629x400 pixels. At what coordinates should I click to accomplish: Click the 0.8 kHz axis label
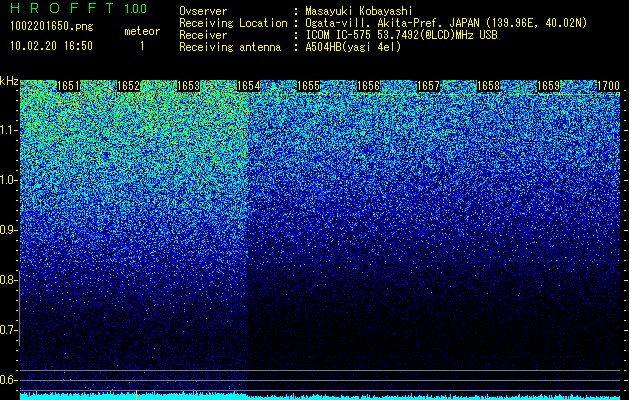pyautogui.click(x=8, y=280)
